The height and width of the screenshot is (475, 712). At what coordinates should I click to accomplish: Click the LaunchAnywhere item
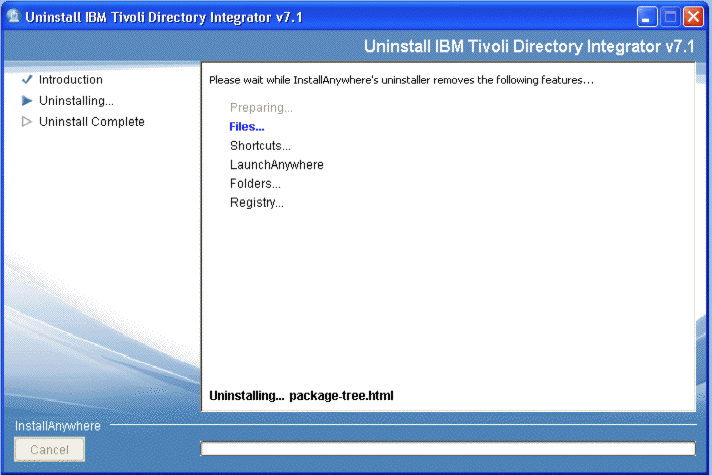277,165
